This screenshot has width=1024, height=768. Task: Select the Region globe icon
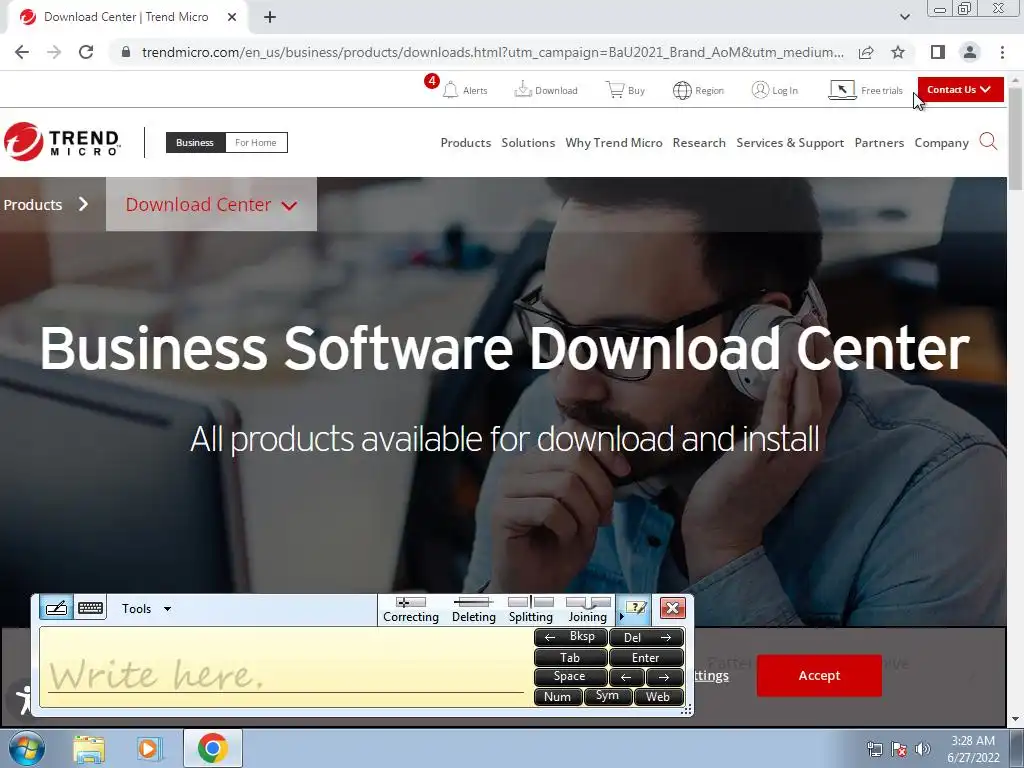click(x=682, y=90)
